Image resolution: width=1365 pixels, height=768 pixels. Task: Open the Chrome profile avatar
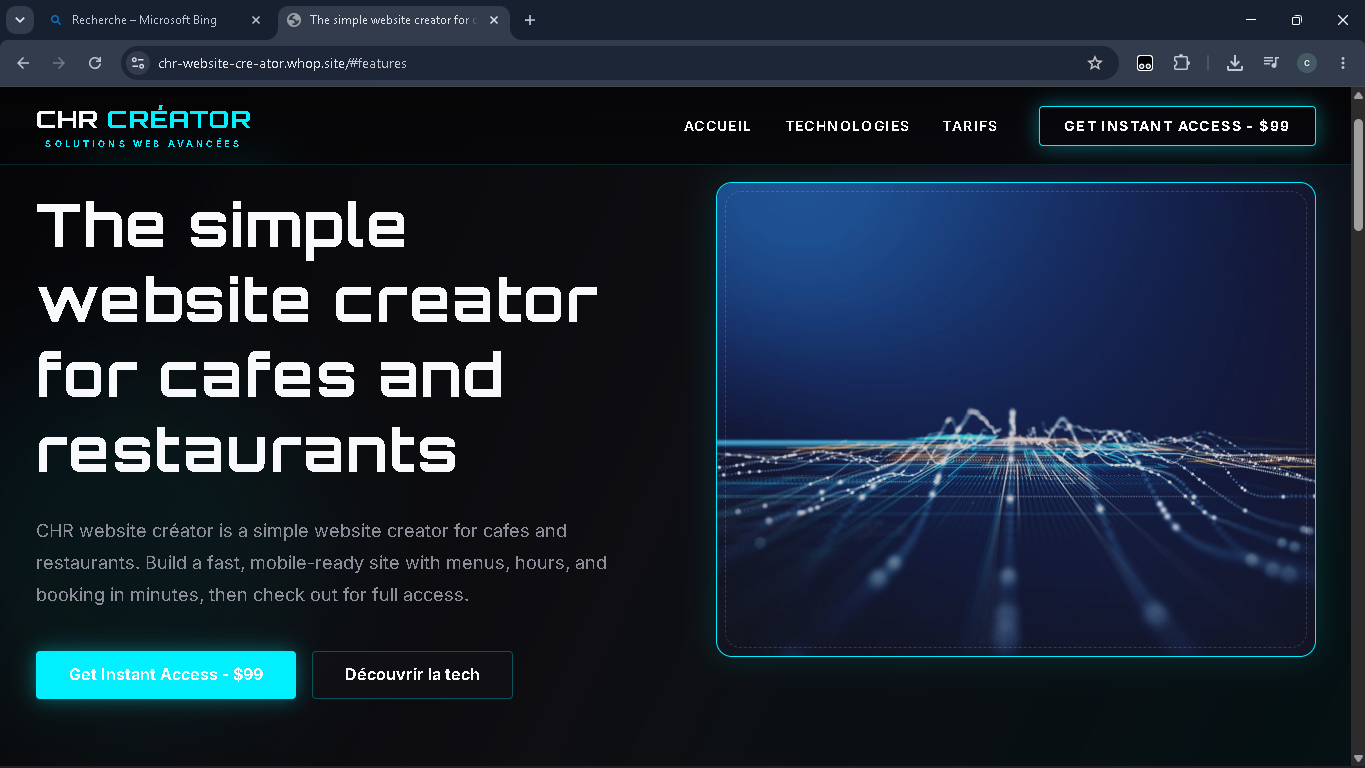1307,63
